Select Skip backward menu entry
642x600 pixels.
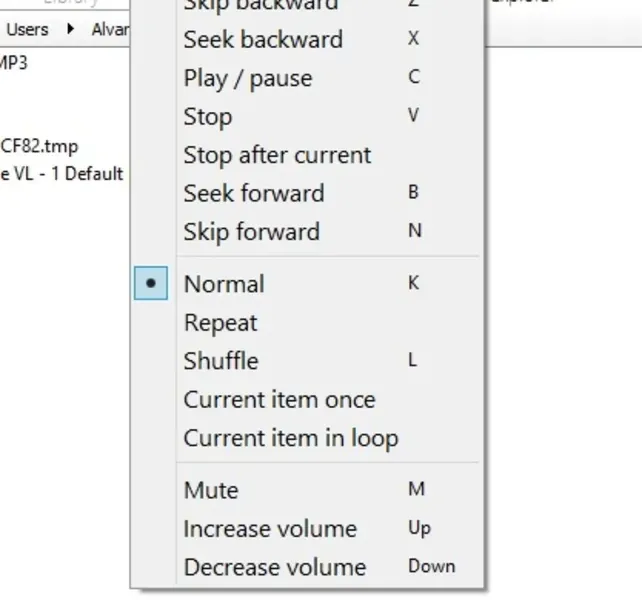click(x=260, y=5)
